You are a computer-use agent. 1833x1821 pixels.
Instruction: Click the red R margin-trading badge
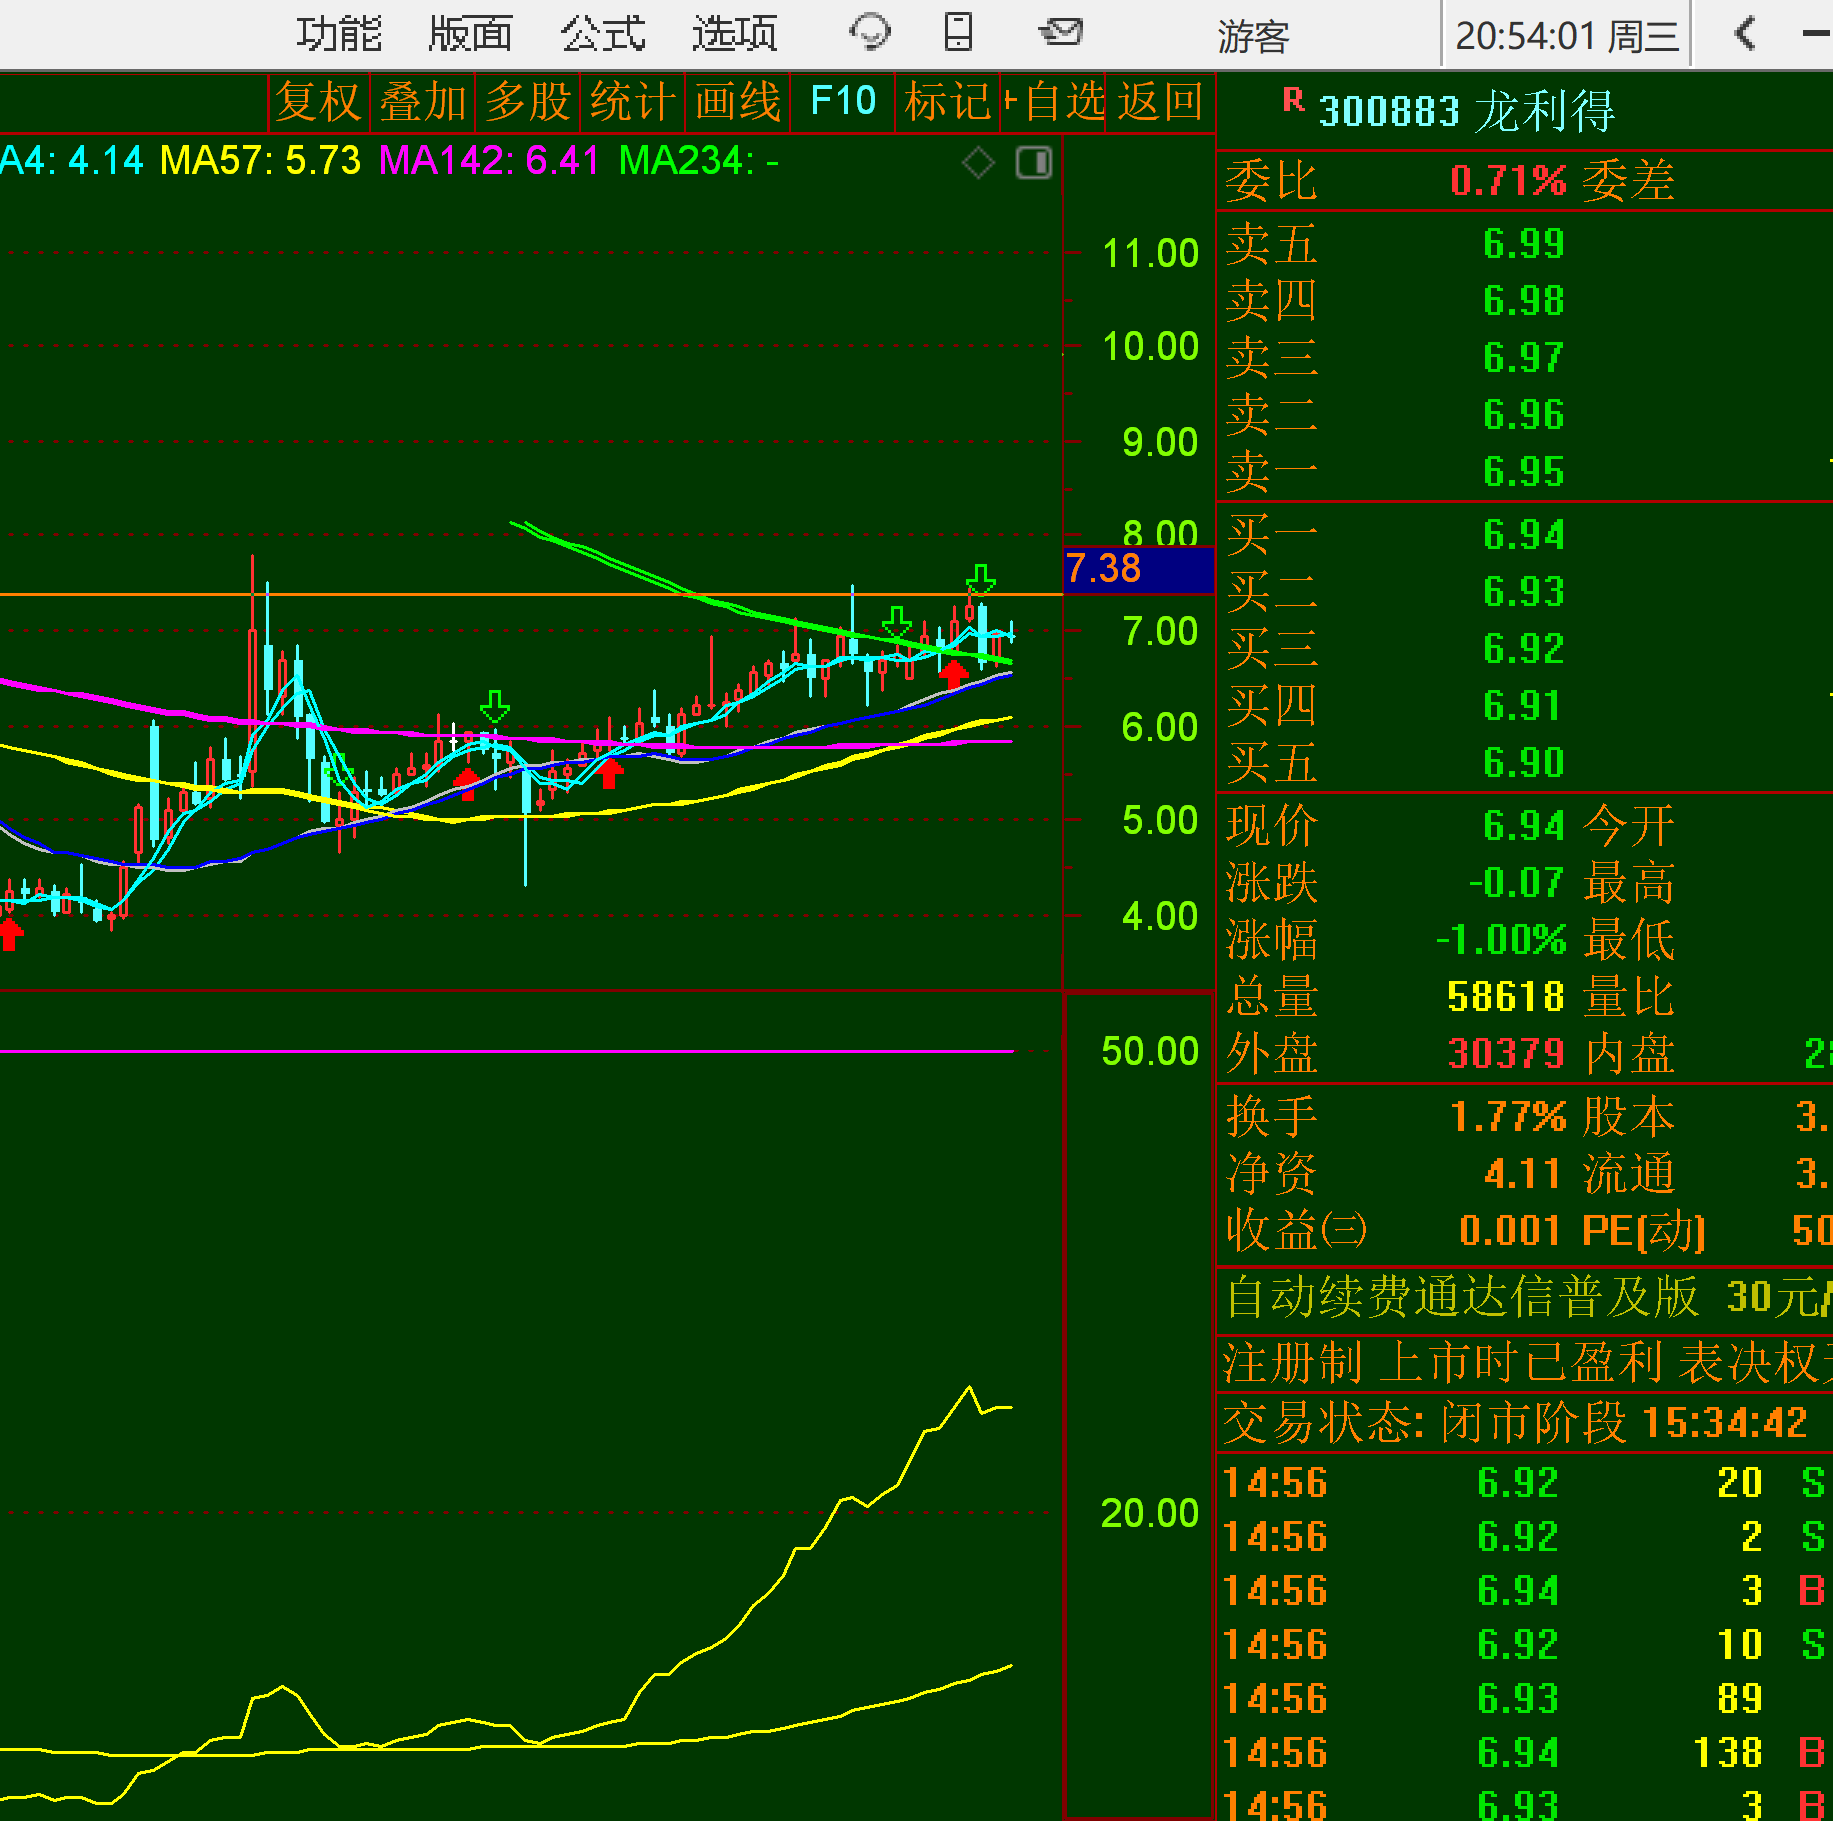coord(1293,99)
